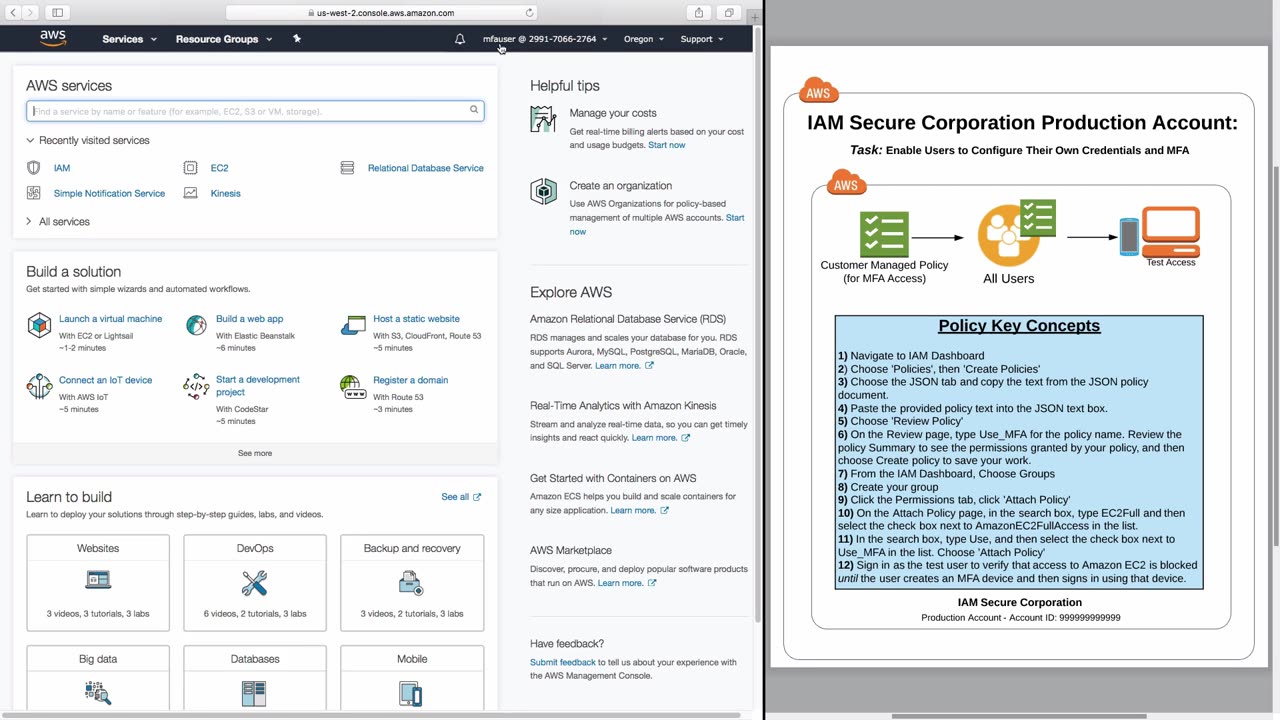The image size is (1280, 720).
Task: Click the Safari sidebar toggle icon
Action: click(57, 13)
